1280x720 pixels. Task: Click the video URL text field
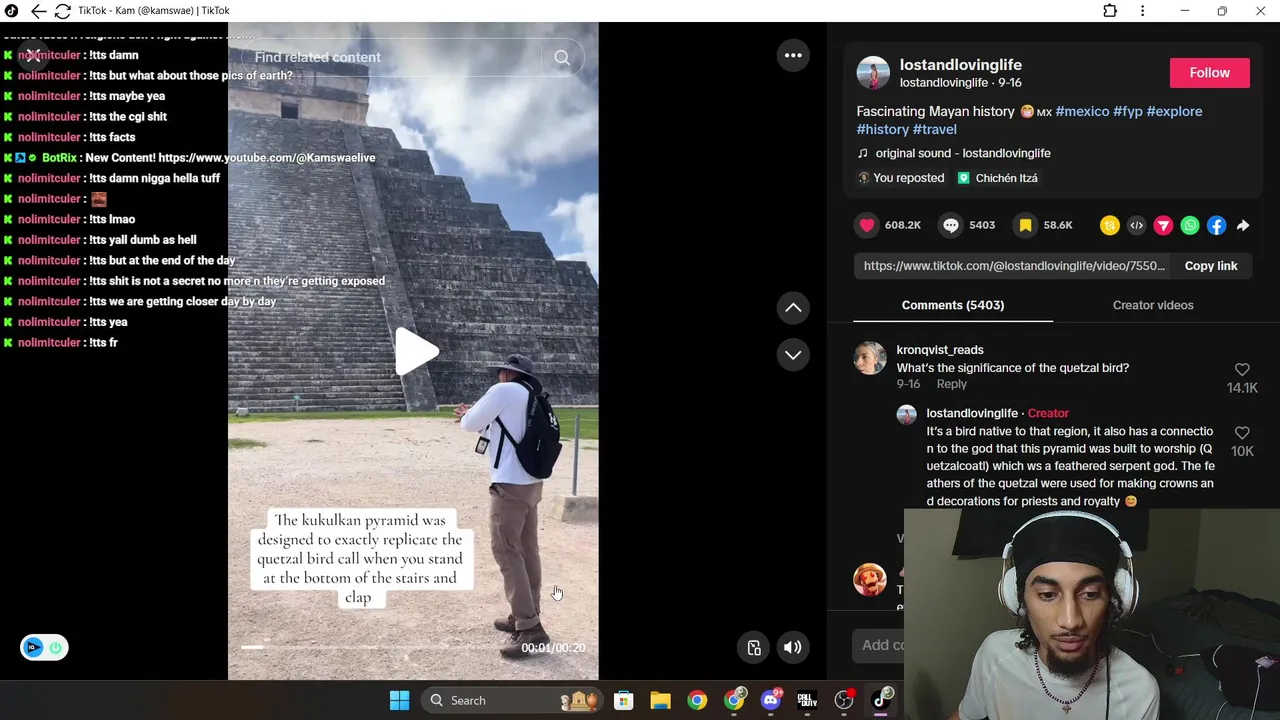pyautogui.click(x=1014, y=266)
